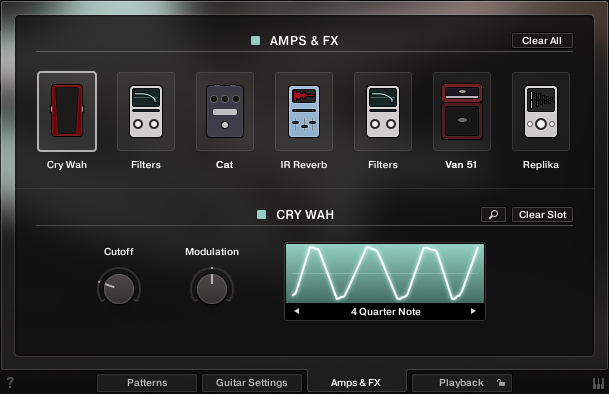Toggle the Playback tab lock icon
This screenshot has height=394, width=609.
point(501,383)
